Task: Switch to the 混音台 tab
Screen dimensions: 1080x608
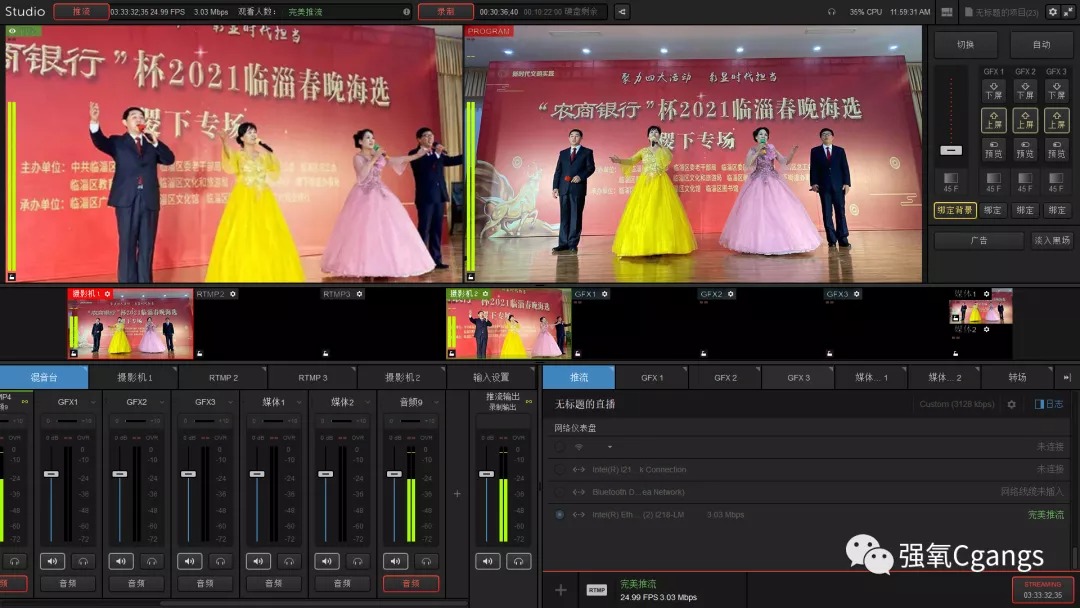Action: pyautogui.click(x=44, y=377)
